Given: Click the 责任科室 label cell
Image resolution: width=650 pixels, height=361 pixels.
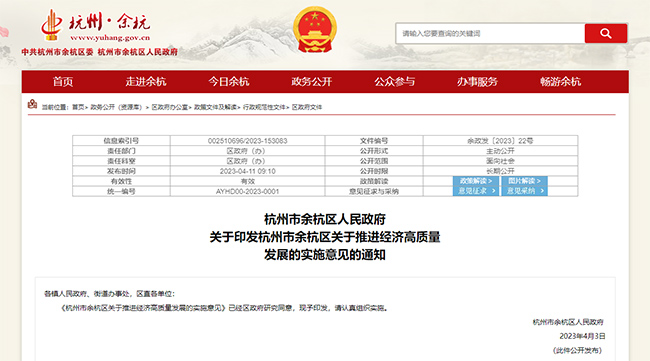Looking at the screenshot, I should pyautogui.click(x=121, y=161).
